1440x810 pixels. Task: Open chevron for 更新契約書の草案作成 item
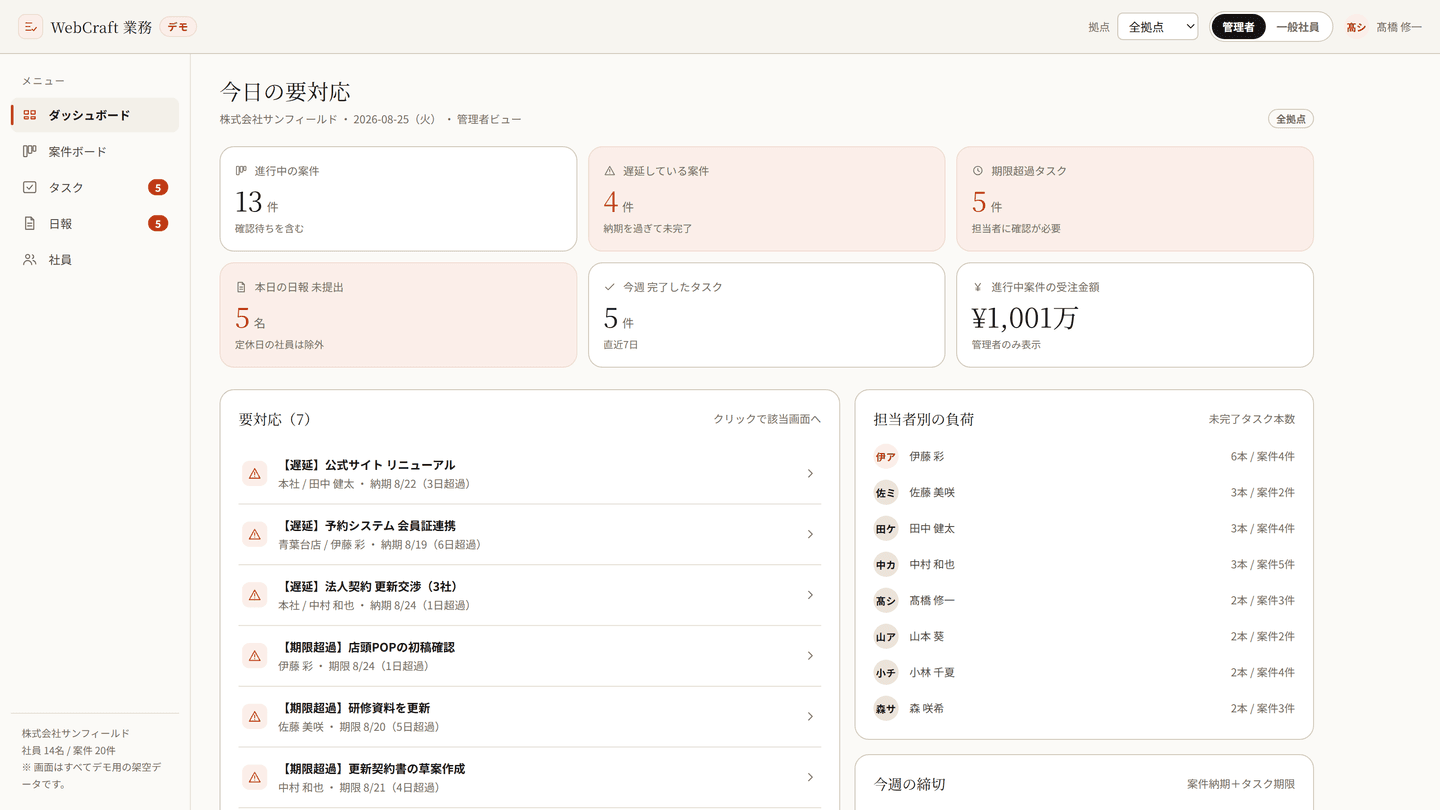click(x=810, y=777)
